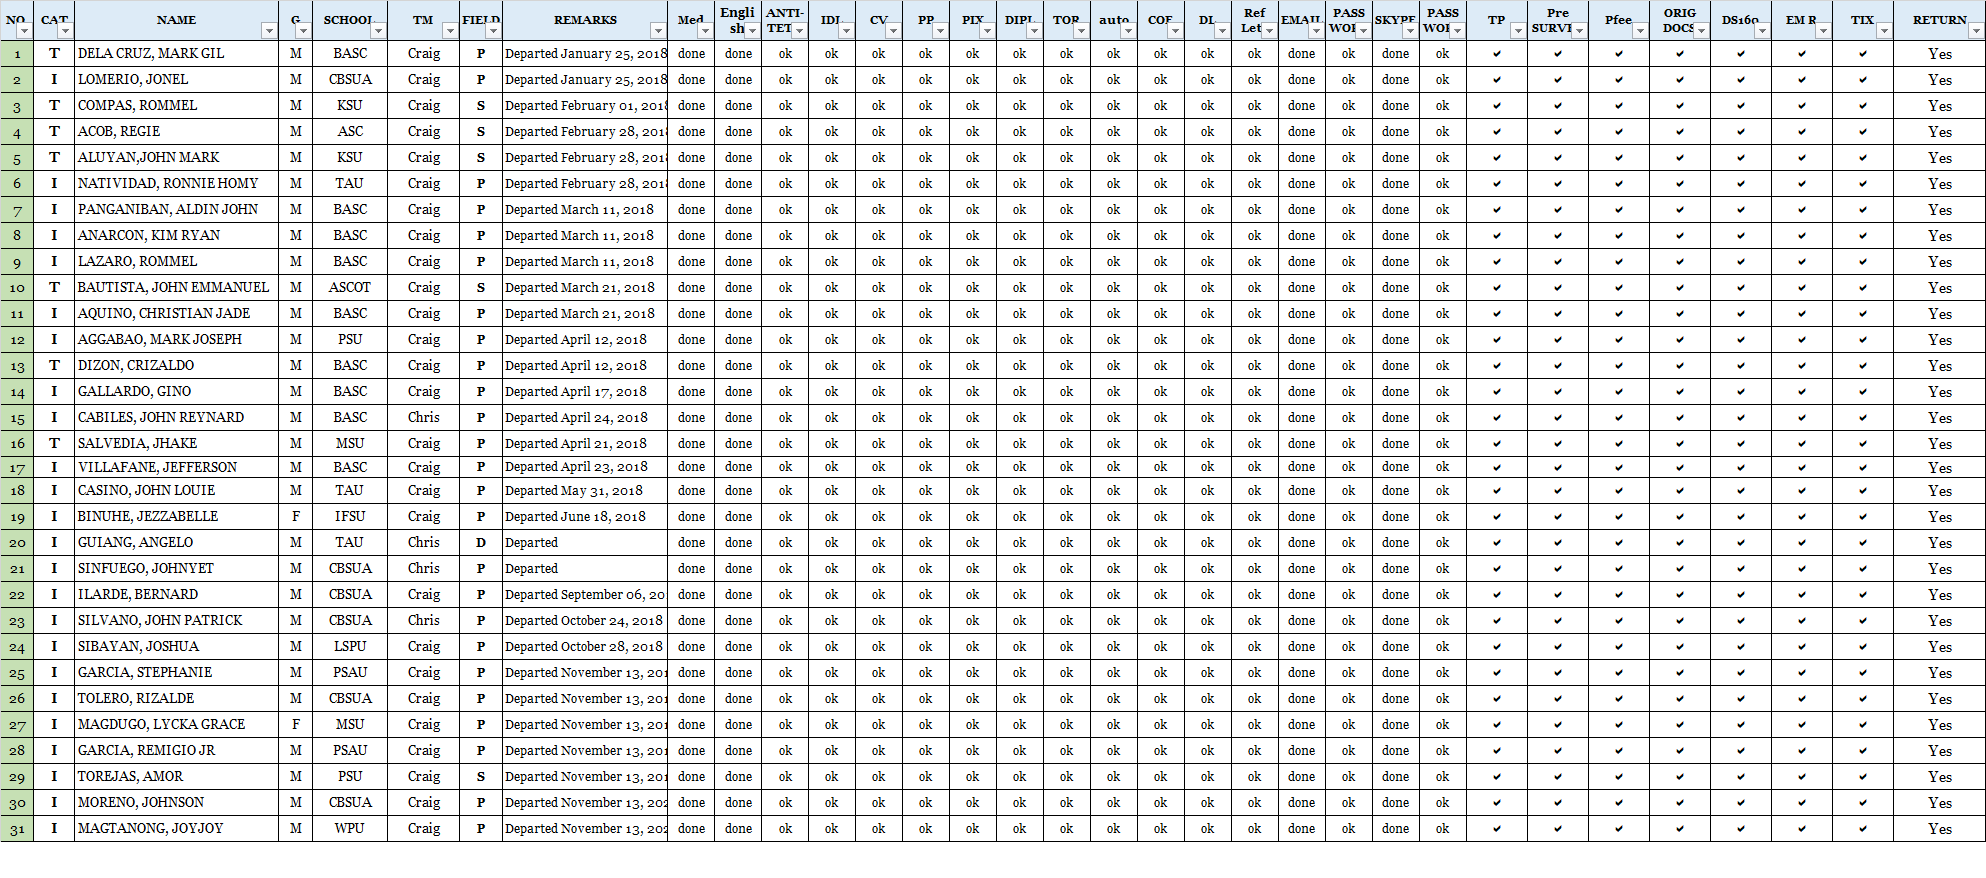Open the English column filter arrow
1986x878 pixels.
coord(752,31)
